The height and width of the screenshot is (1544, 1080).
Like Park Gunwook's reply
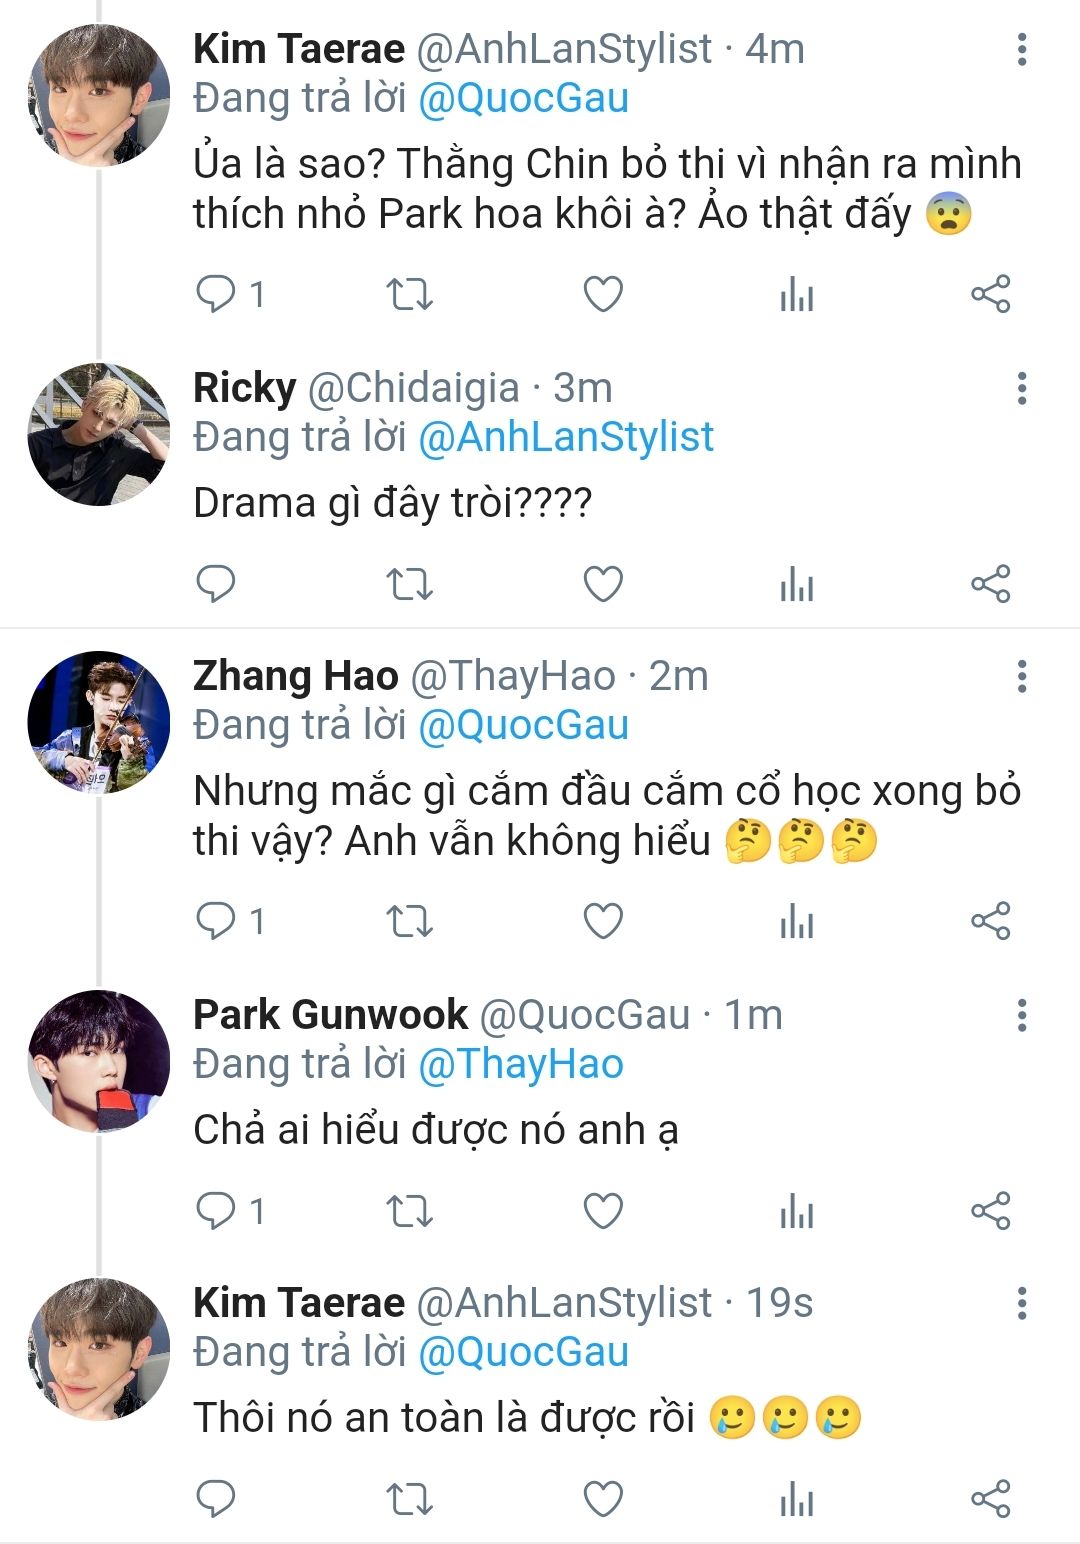point(603,1211)
